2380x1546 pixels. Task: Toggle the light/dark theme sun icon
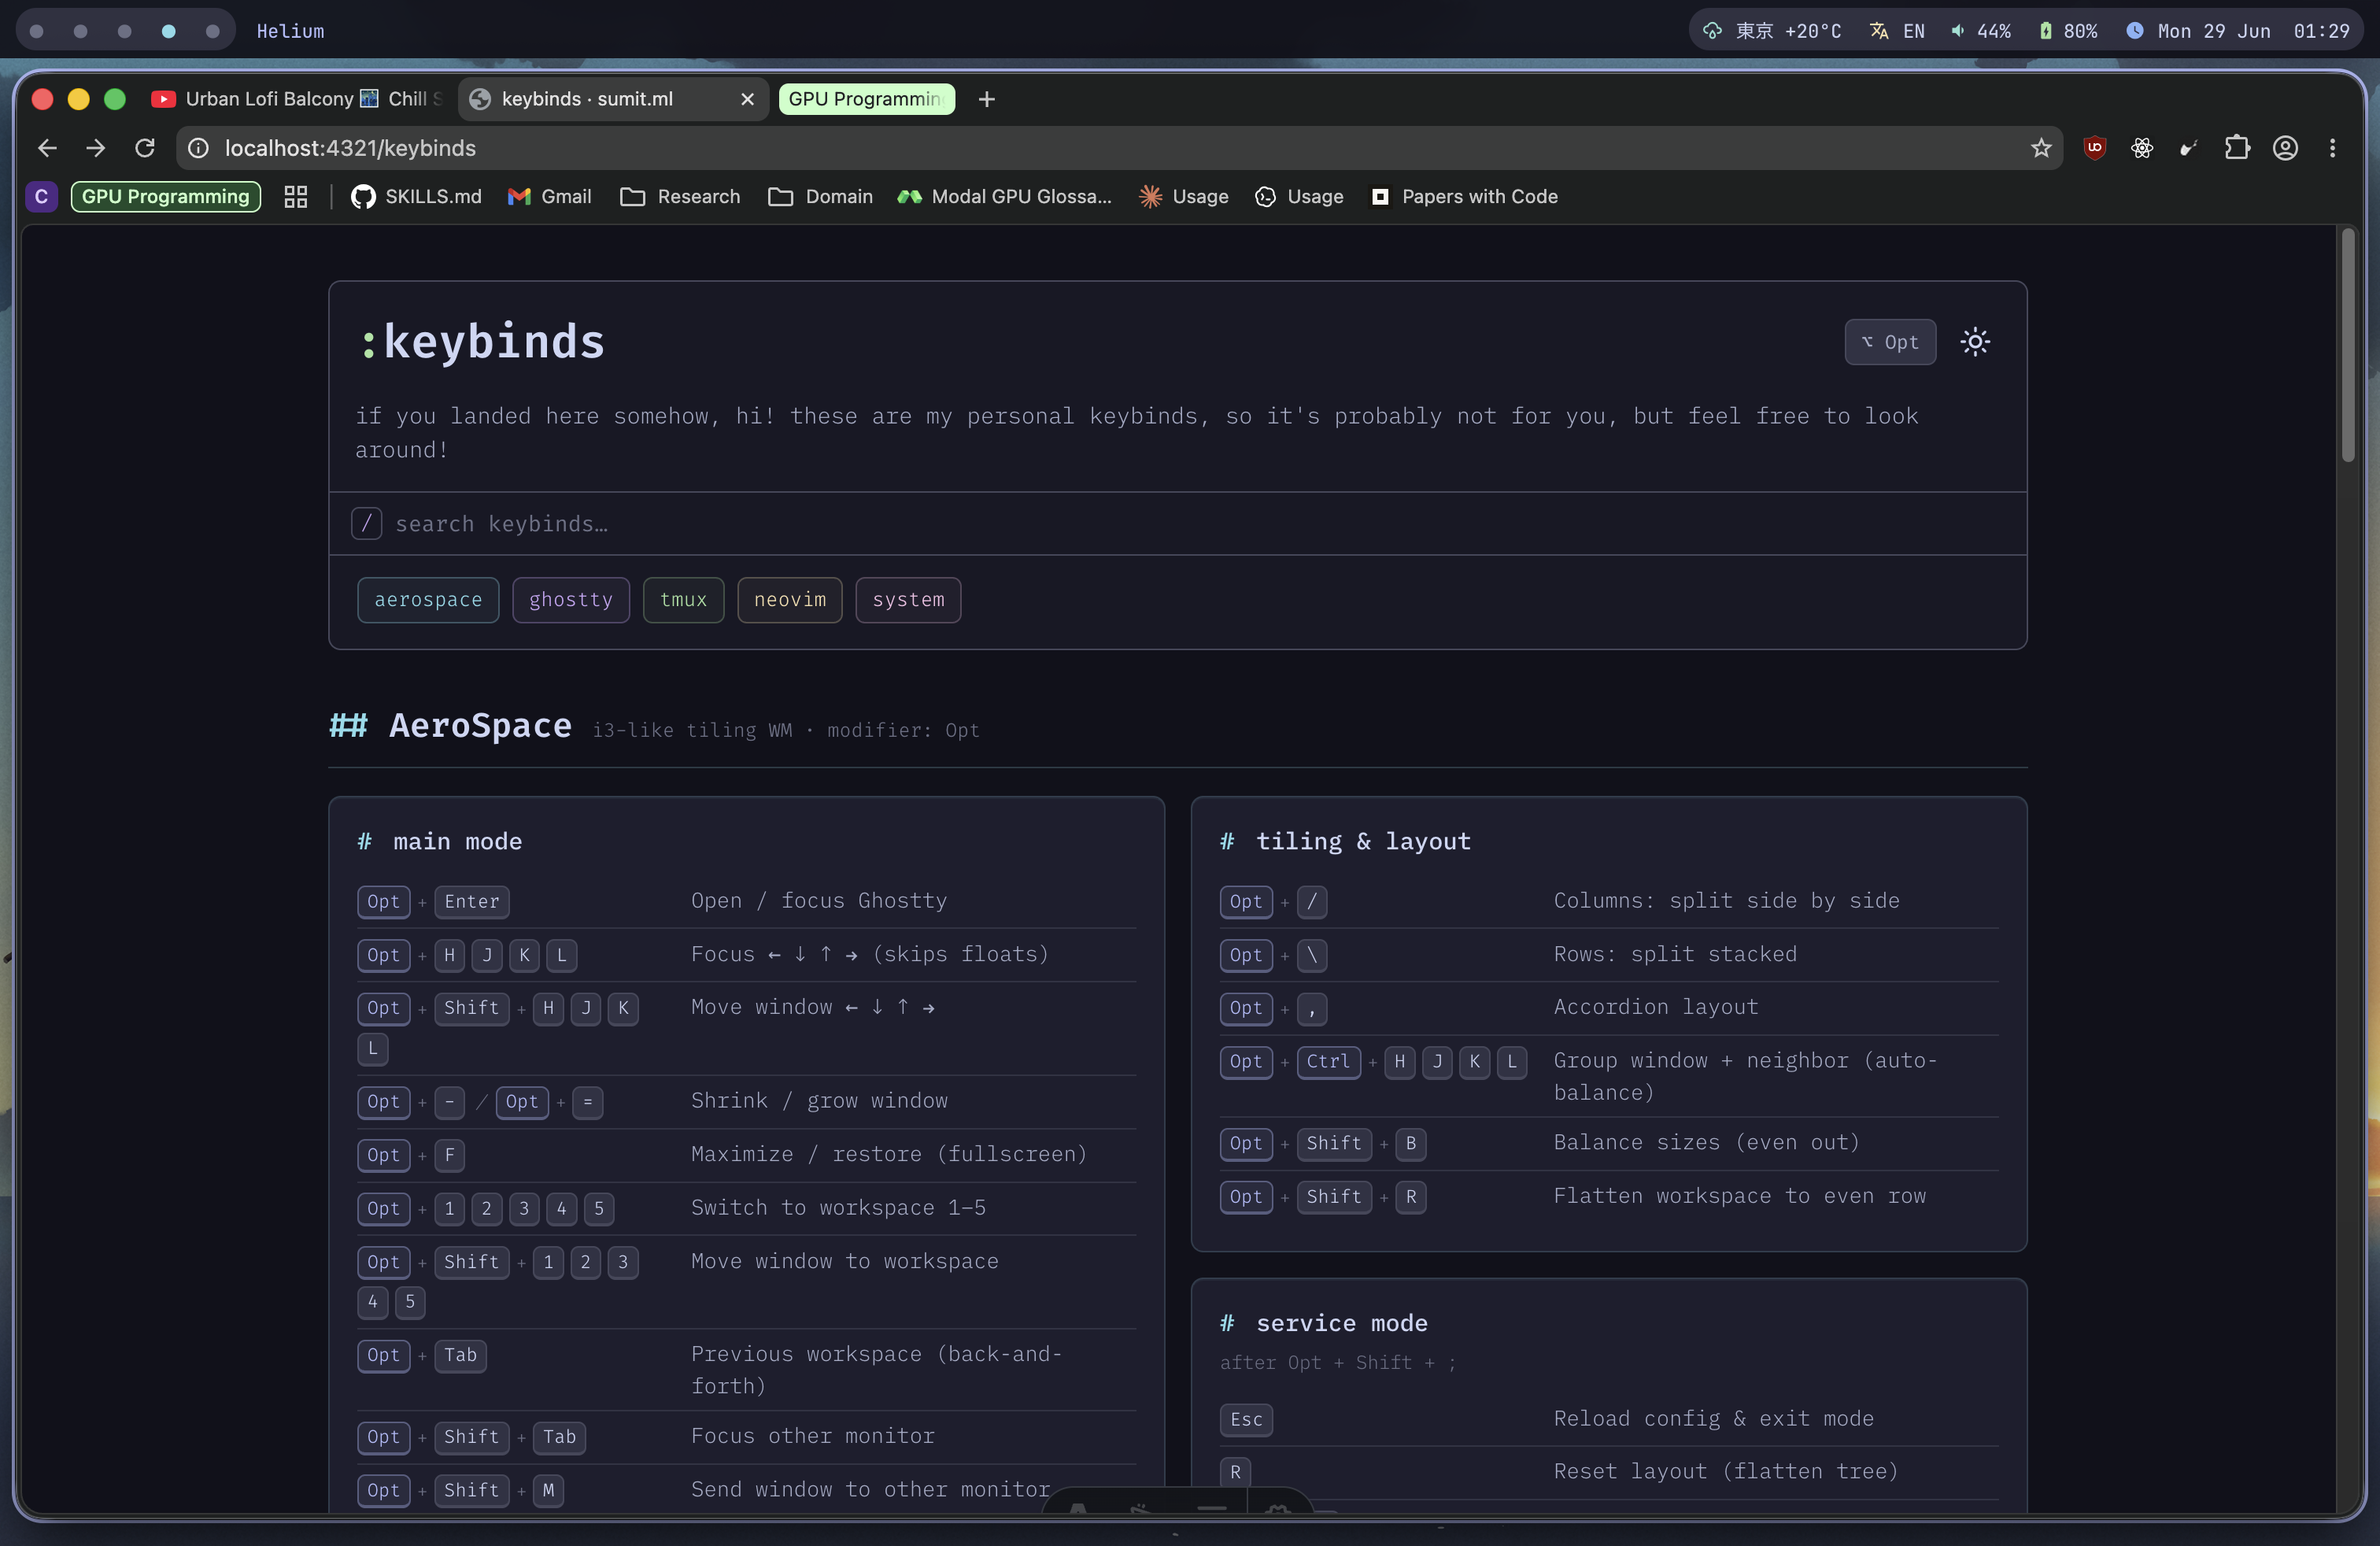[1975, 342]
